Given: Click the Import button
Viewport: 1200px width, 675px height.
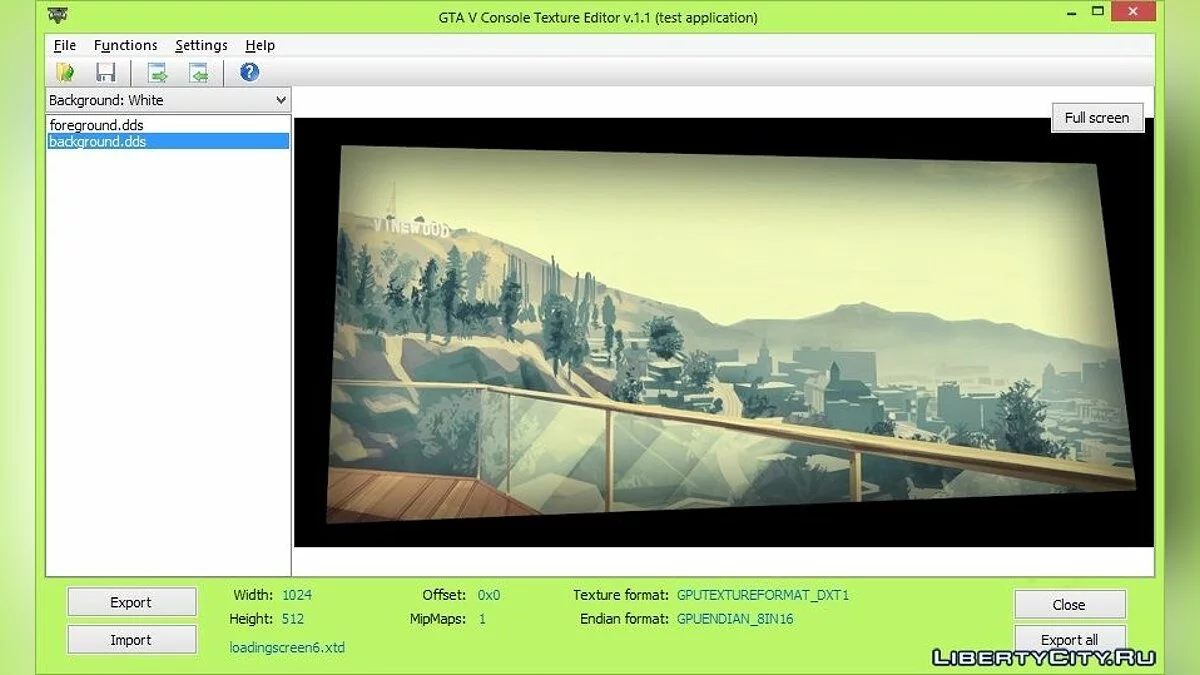Looking at the screenshot, I should 131,640.
